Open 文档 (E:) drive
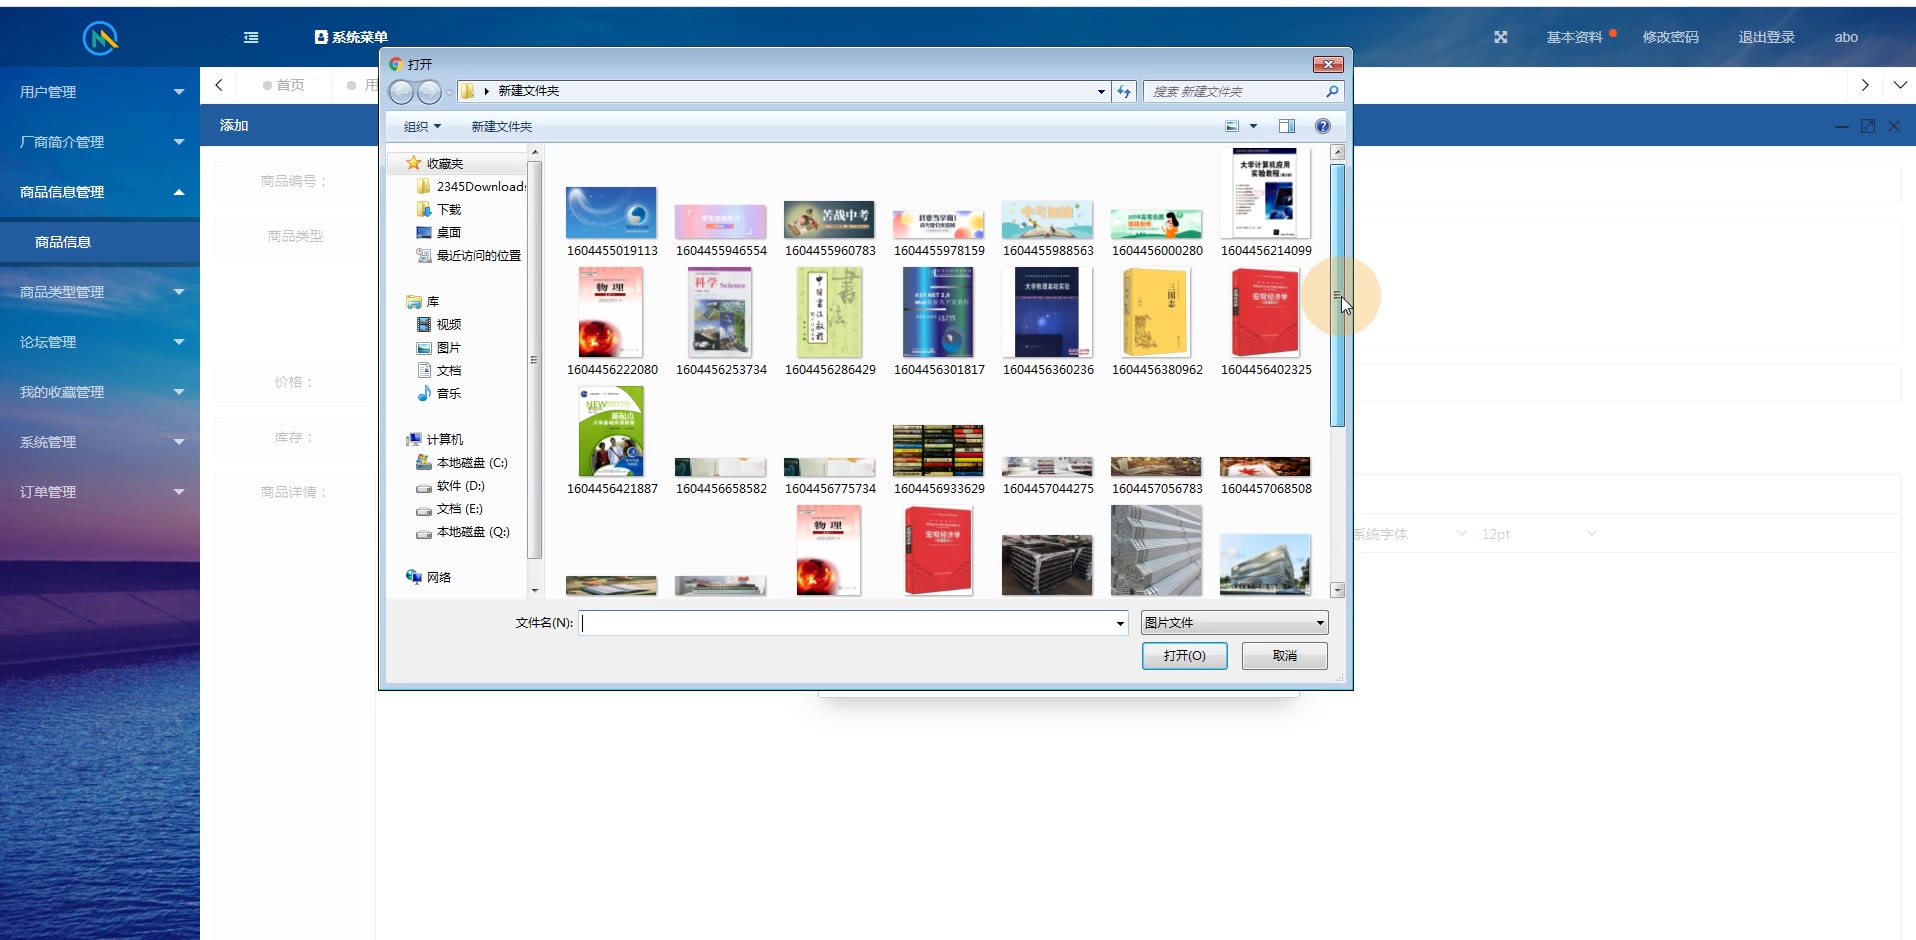 click(x=449, y=508)
